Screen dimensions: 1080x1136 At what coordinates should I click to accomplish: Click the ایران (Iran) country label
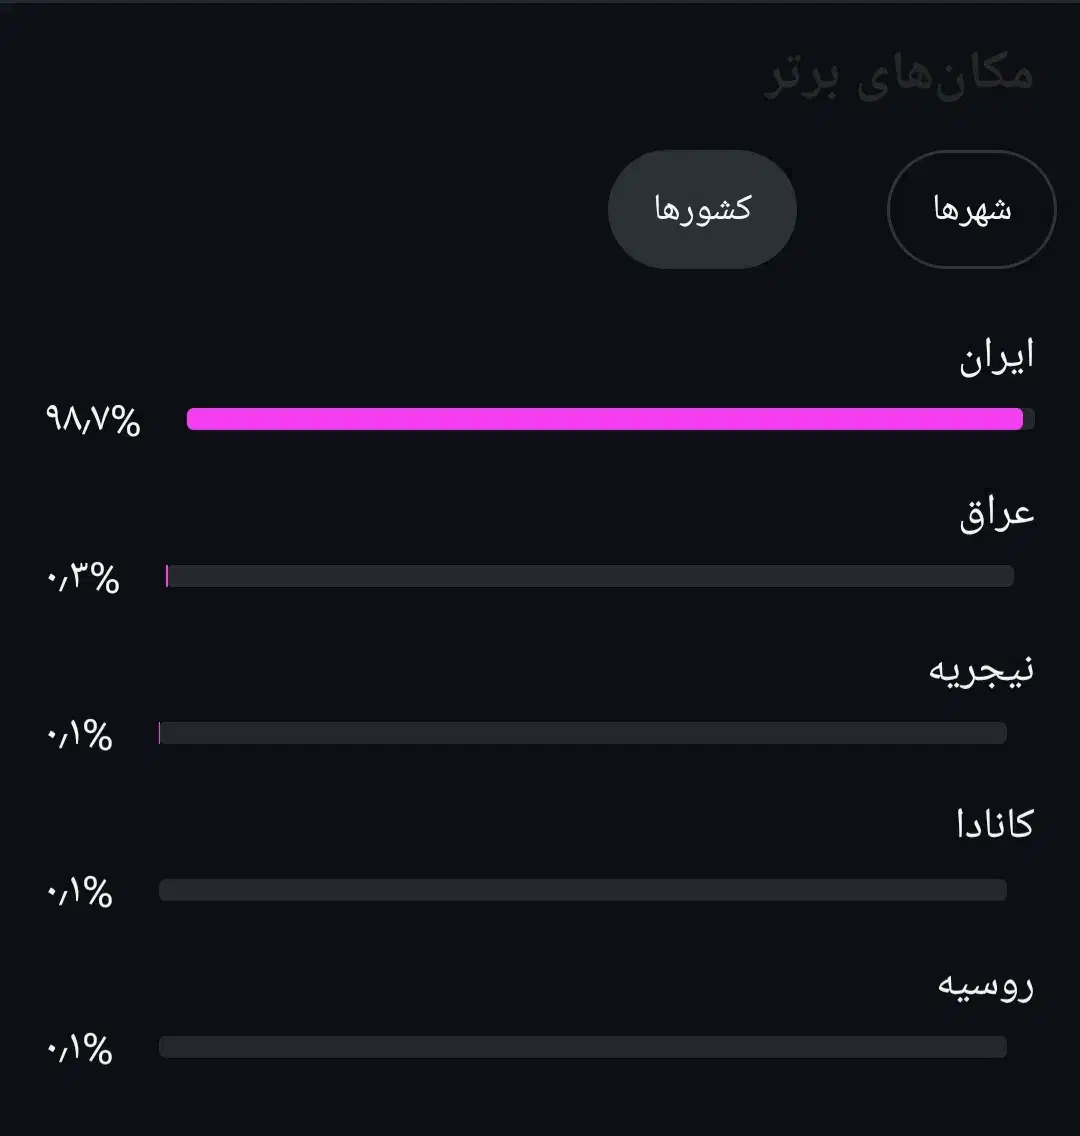tap(996, 357)
